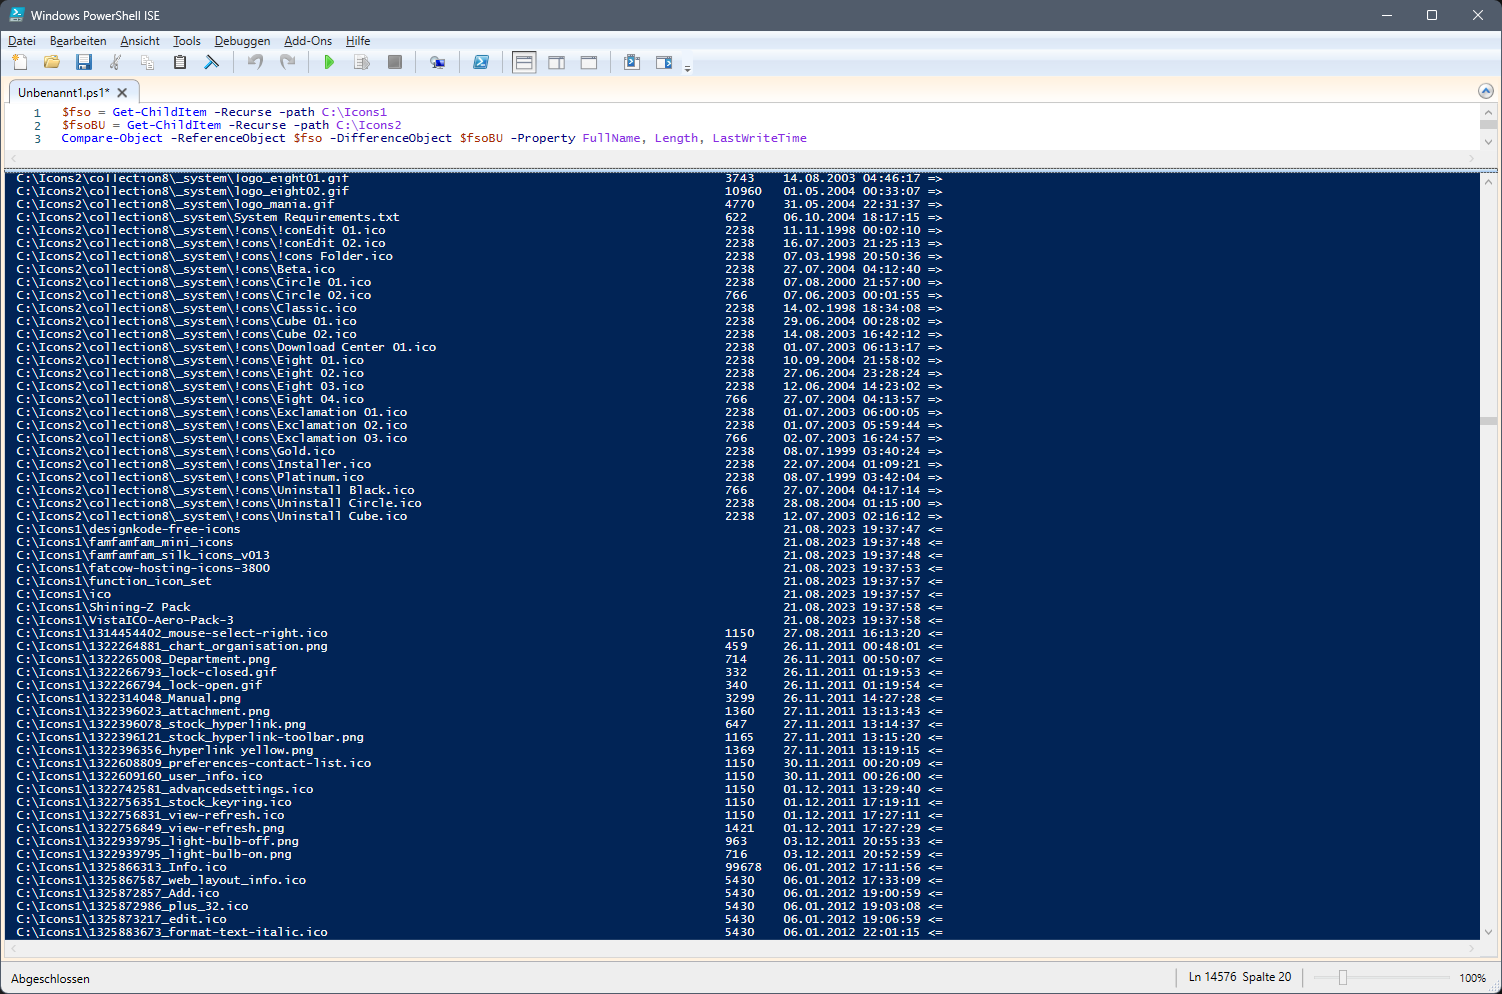Screen dimensions: 1502x994
Task: Open the Hilfe menu
Action: 358,41
